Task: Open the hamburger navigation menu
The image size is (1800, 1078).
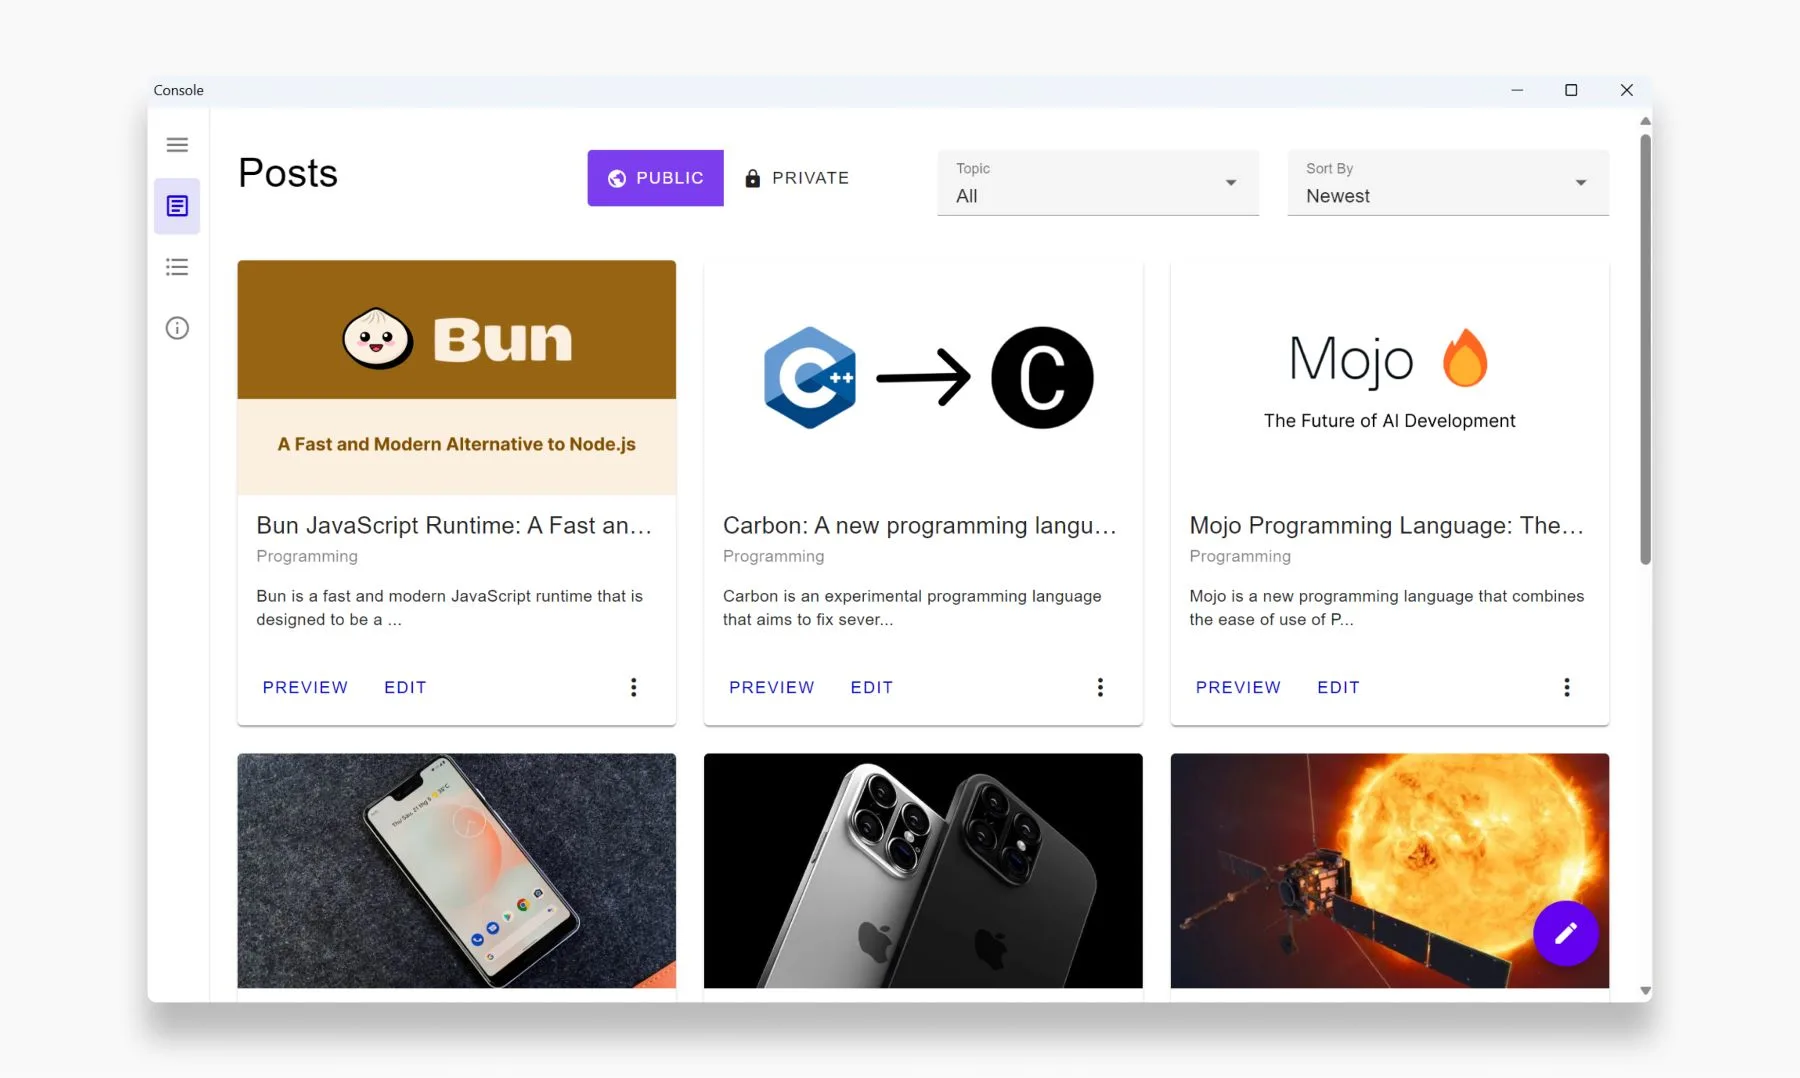Action: pos(177,145)
